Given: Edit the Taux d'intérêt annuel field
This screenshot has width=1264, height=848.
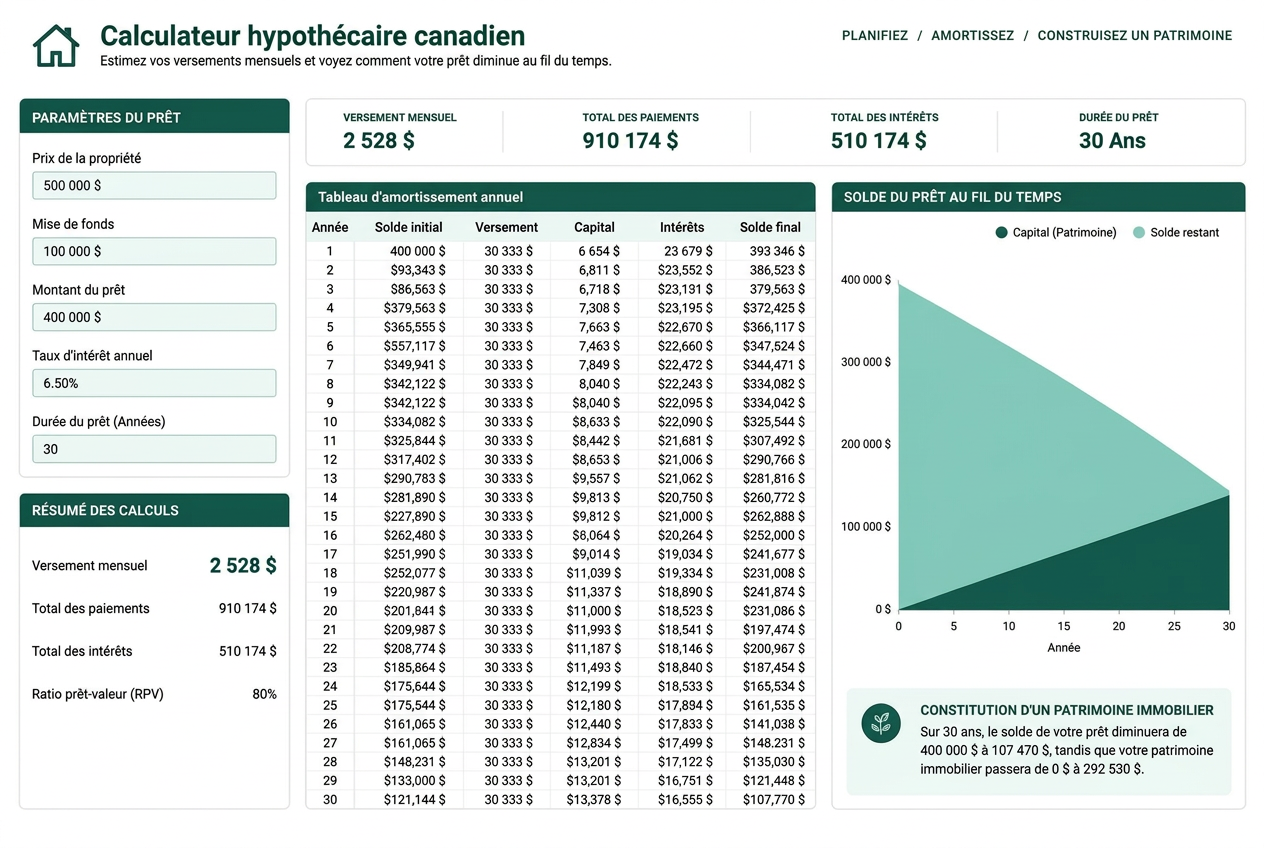Looking at the screenshot, I should 154,383.
